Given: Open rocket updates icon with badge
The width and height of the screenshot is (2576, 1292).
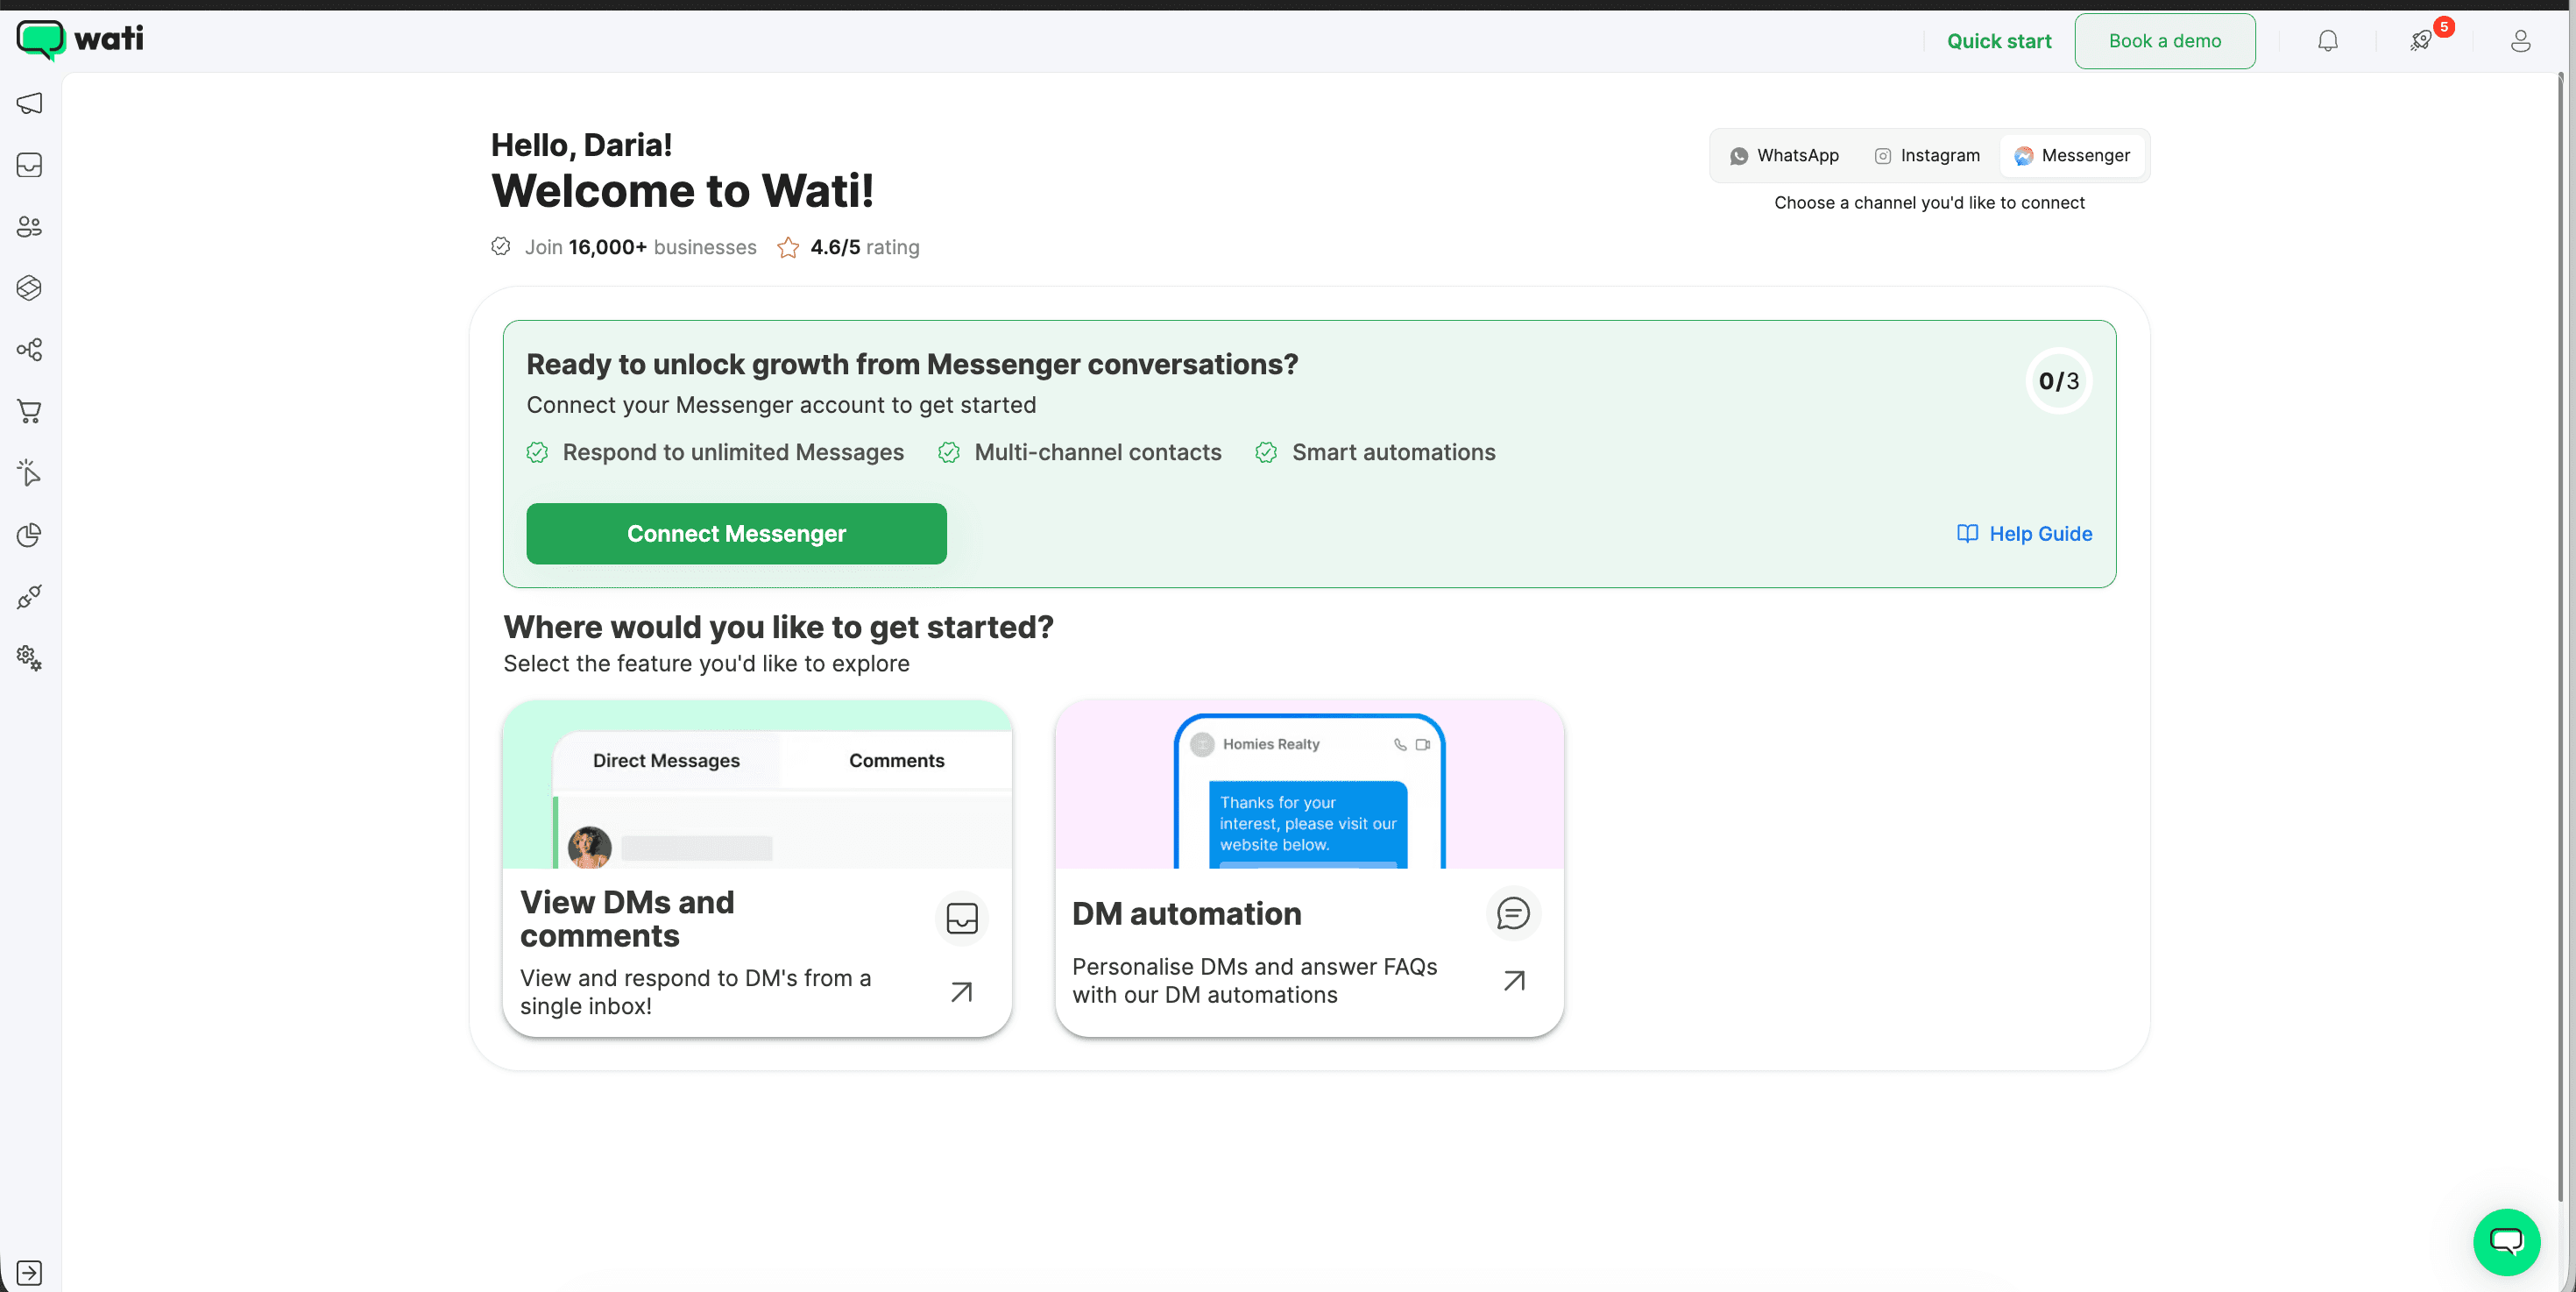Looking at the screenshot, I should pos(2422,41).
